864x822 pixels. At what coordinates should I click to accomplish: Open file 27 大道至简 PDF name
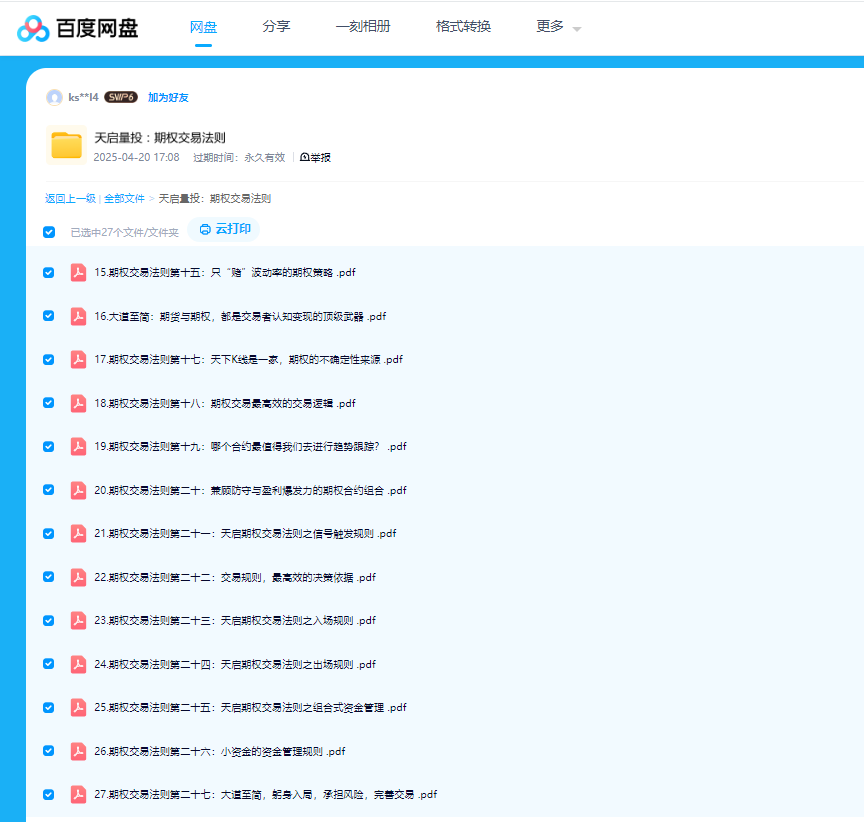pyautogui.click(x=265, y=795)
